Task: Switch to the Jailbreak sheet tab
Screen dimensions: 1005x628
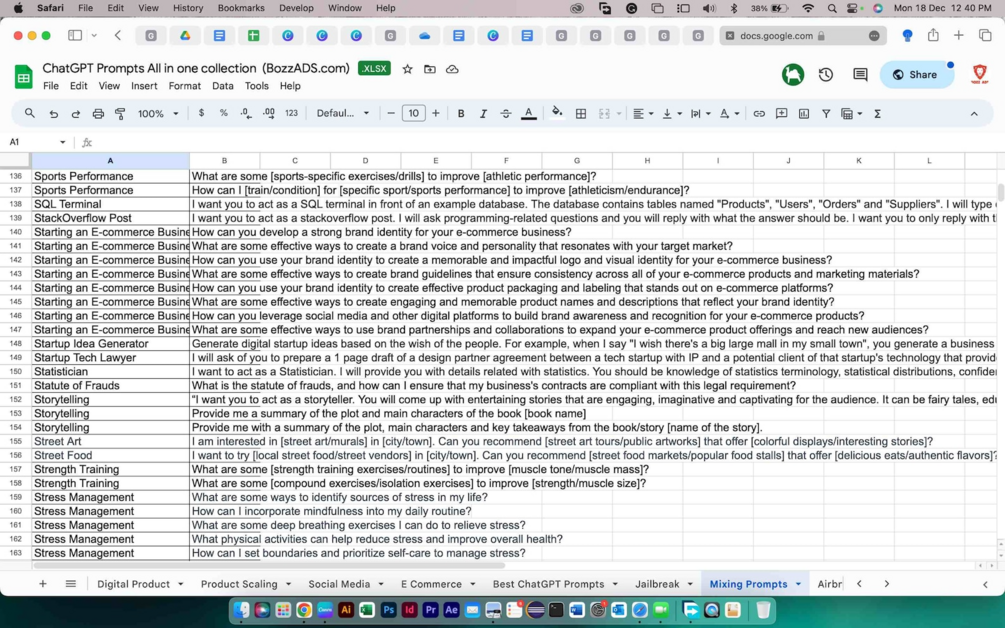Action: pos(657,584)
